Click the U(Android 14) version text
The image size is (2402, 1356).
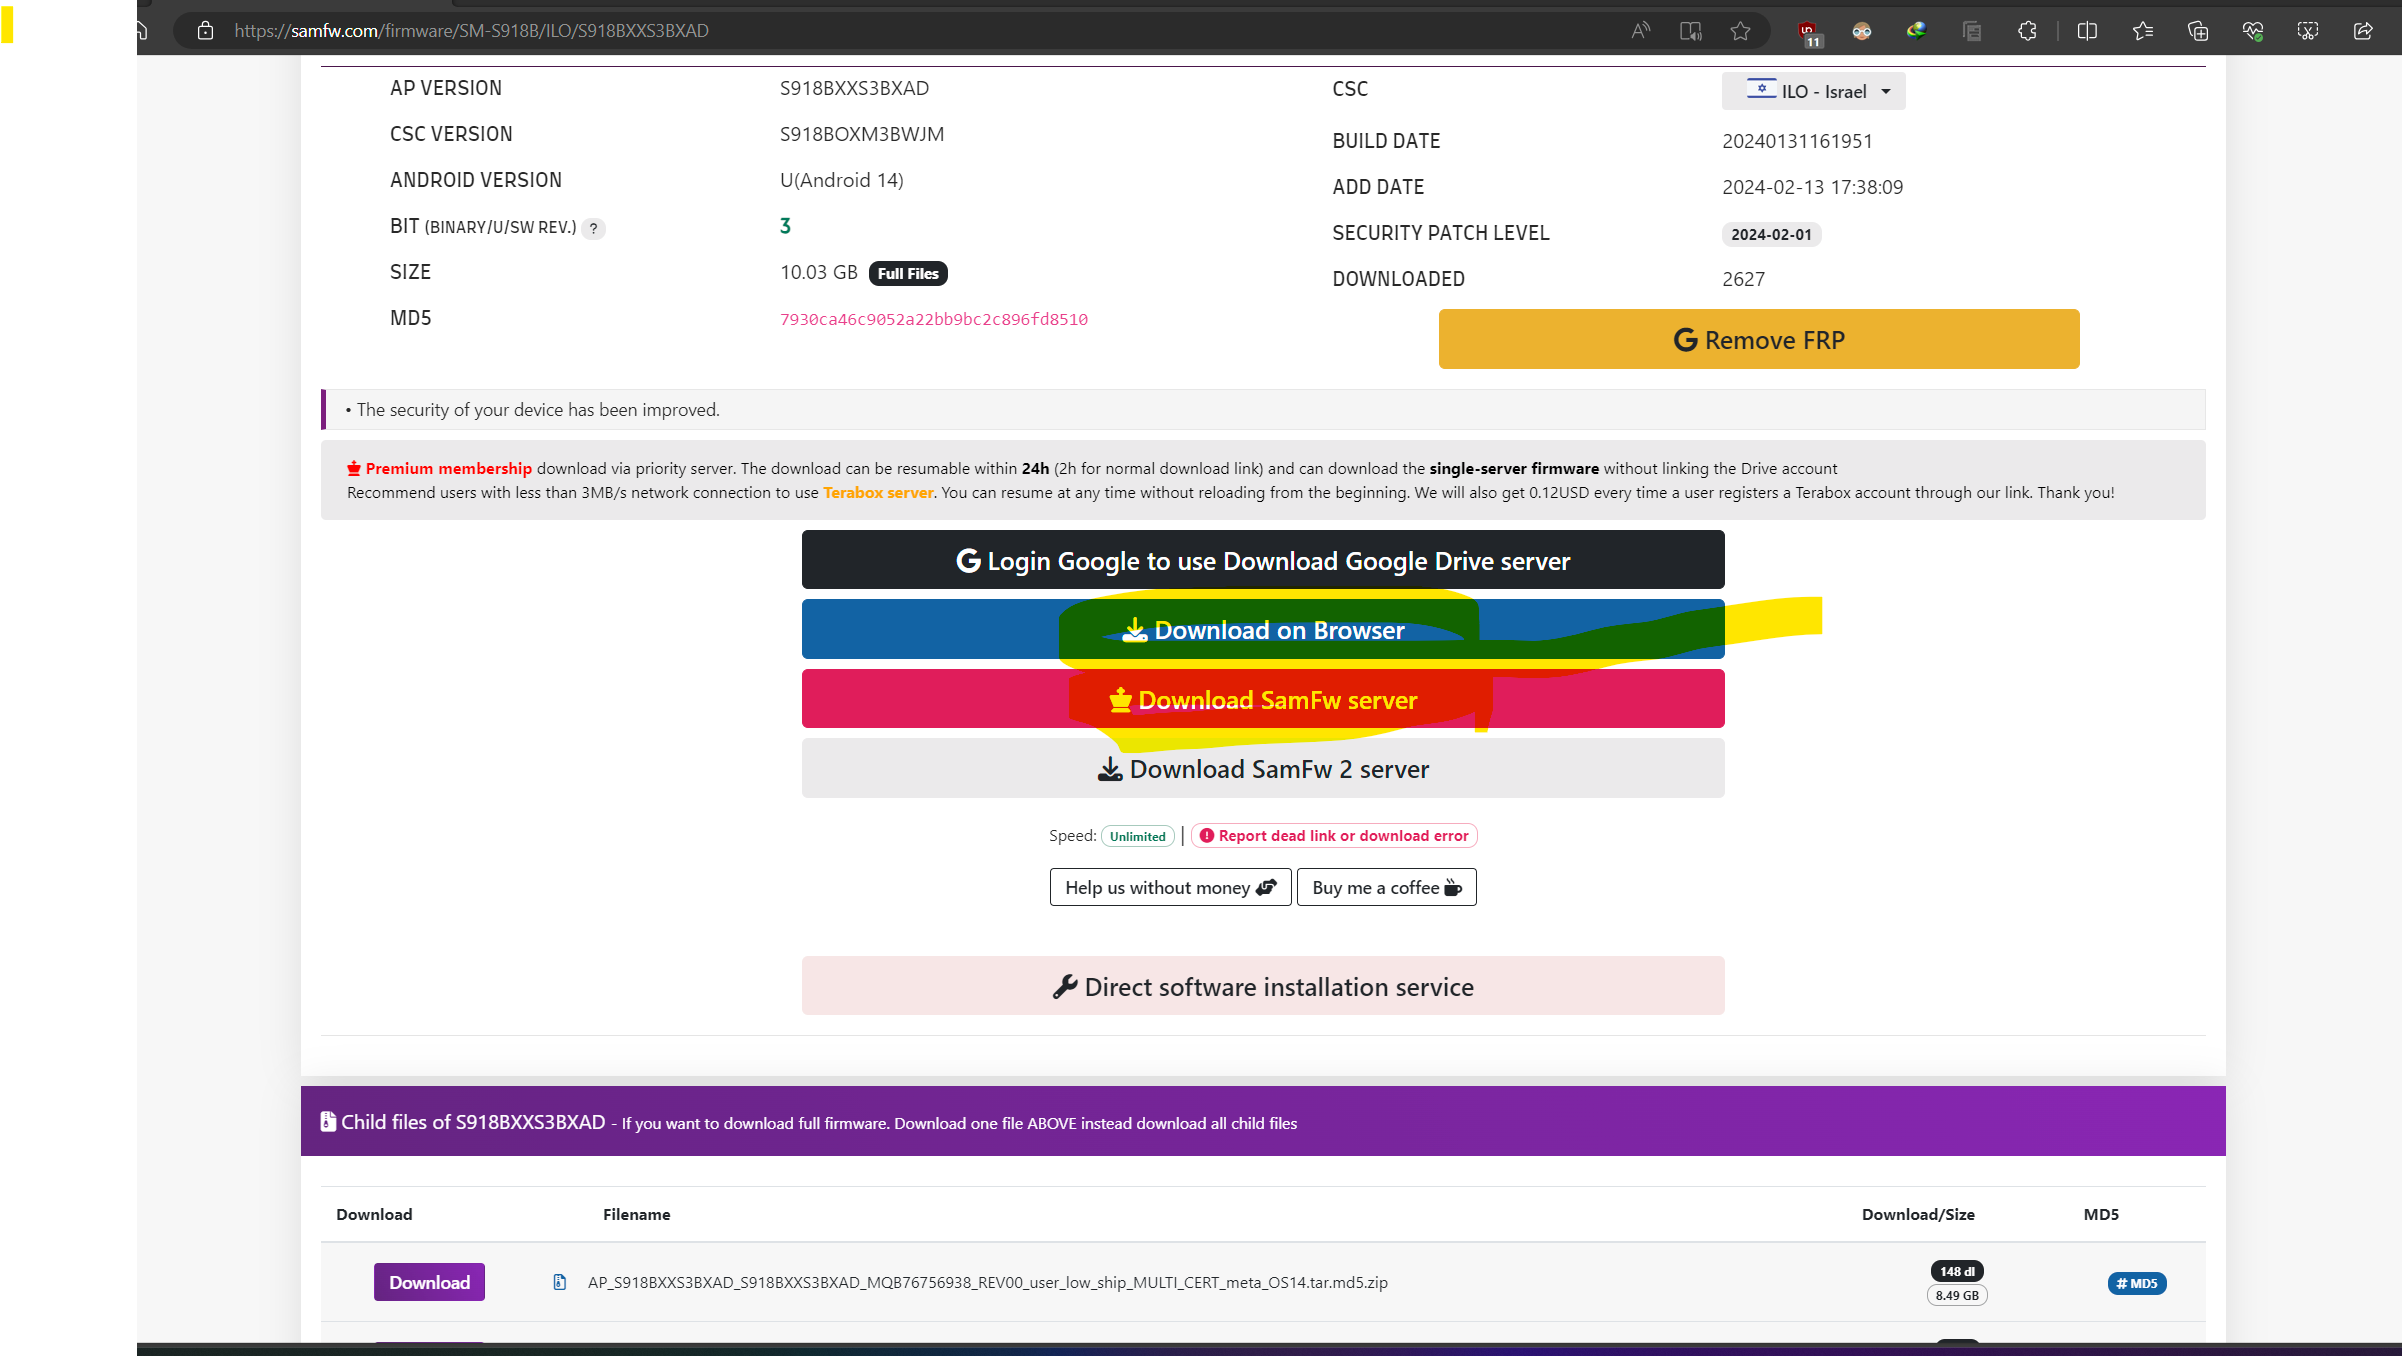842,180
